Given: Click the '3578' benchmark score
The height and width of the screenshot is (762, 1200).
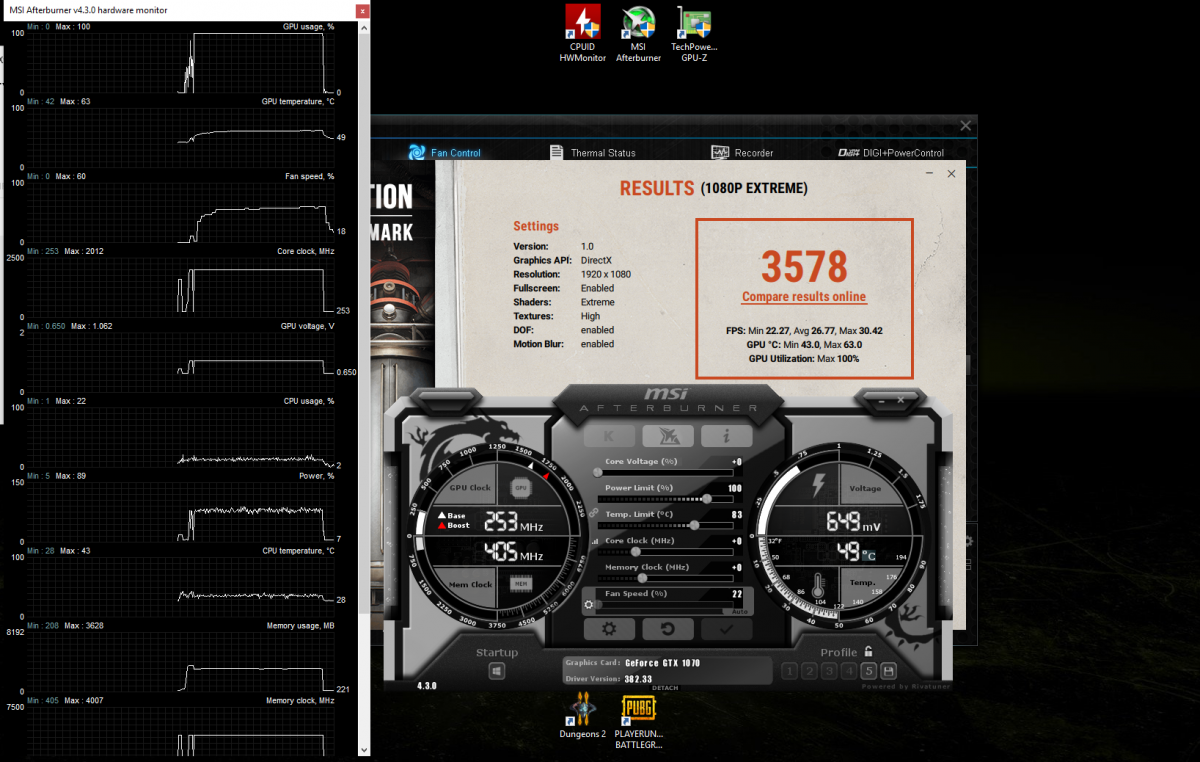Looking at the screenshot, I should click(804, 266).
